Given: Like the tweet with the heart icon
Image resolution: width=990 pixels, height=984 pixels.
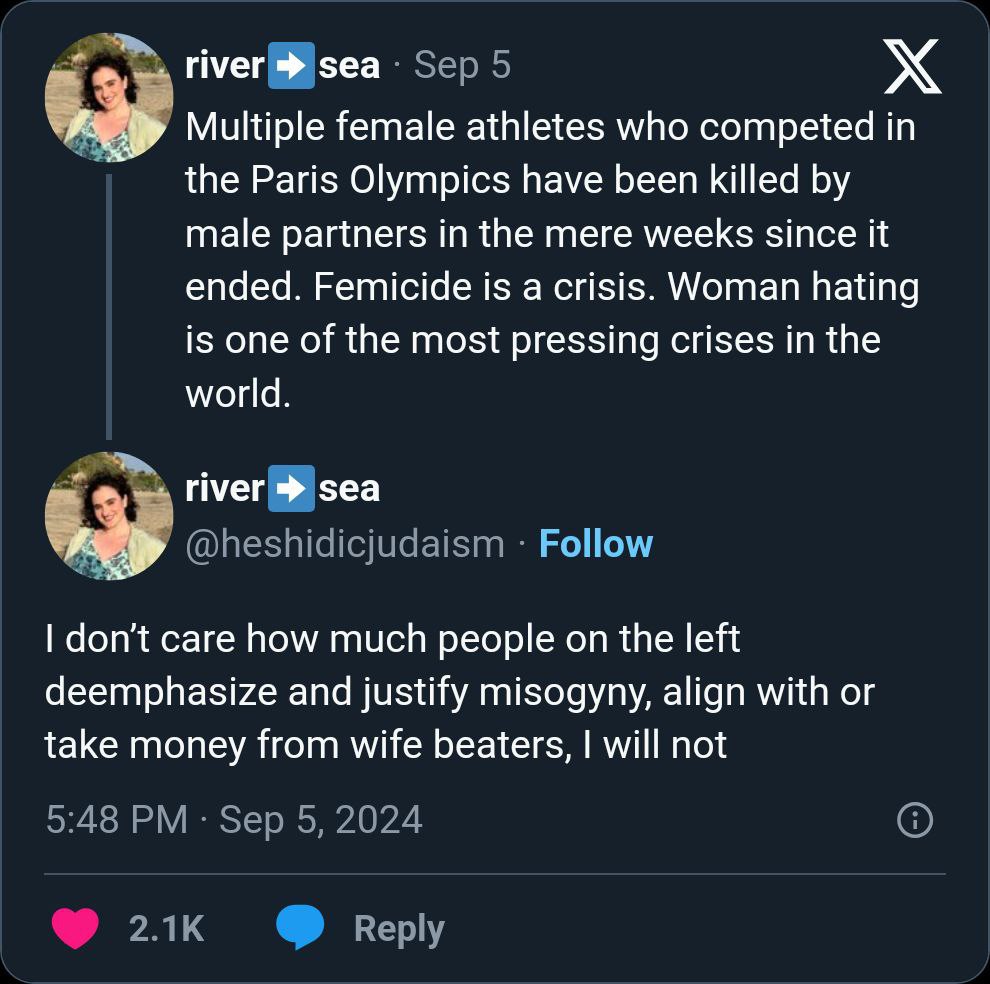Looking at the screenshot, I should (x=75, y=929).
